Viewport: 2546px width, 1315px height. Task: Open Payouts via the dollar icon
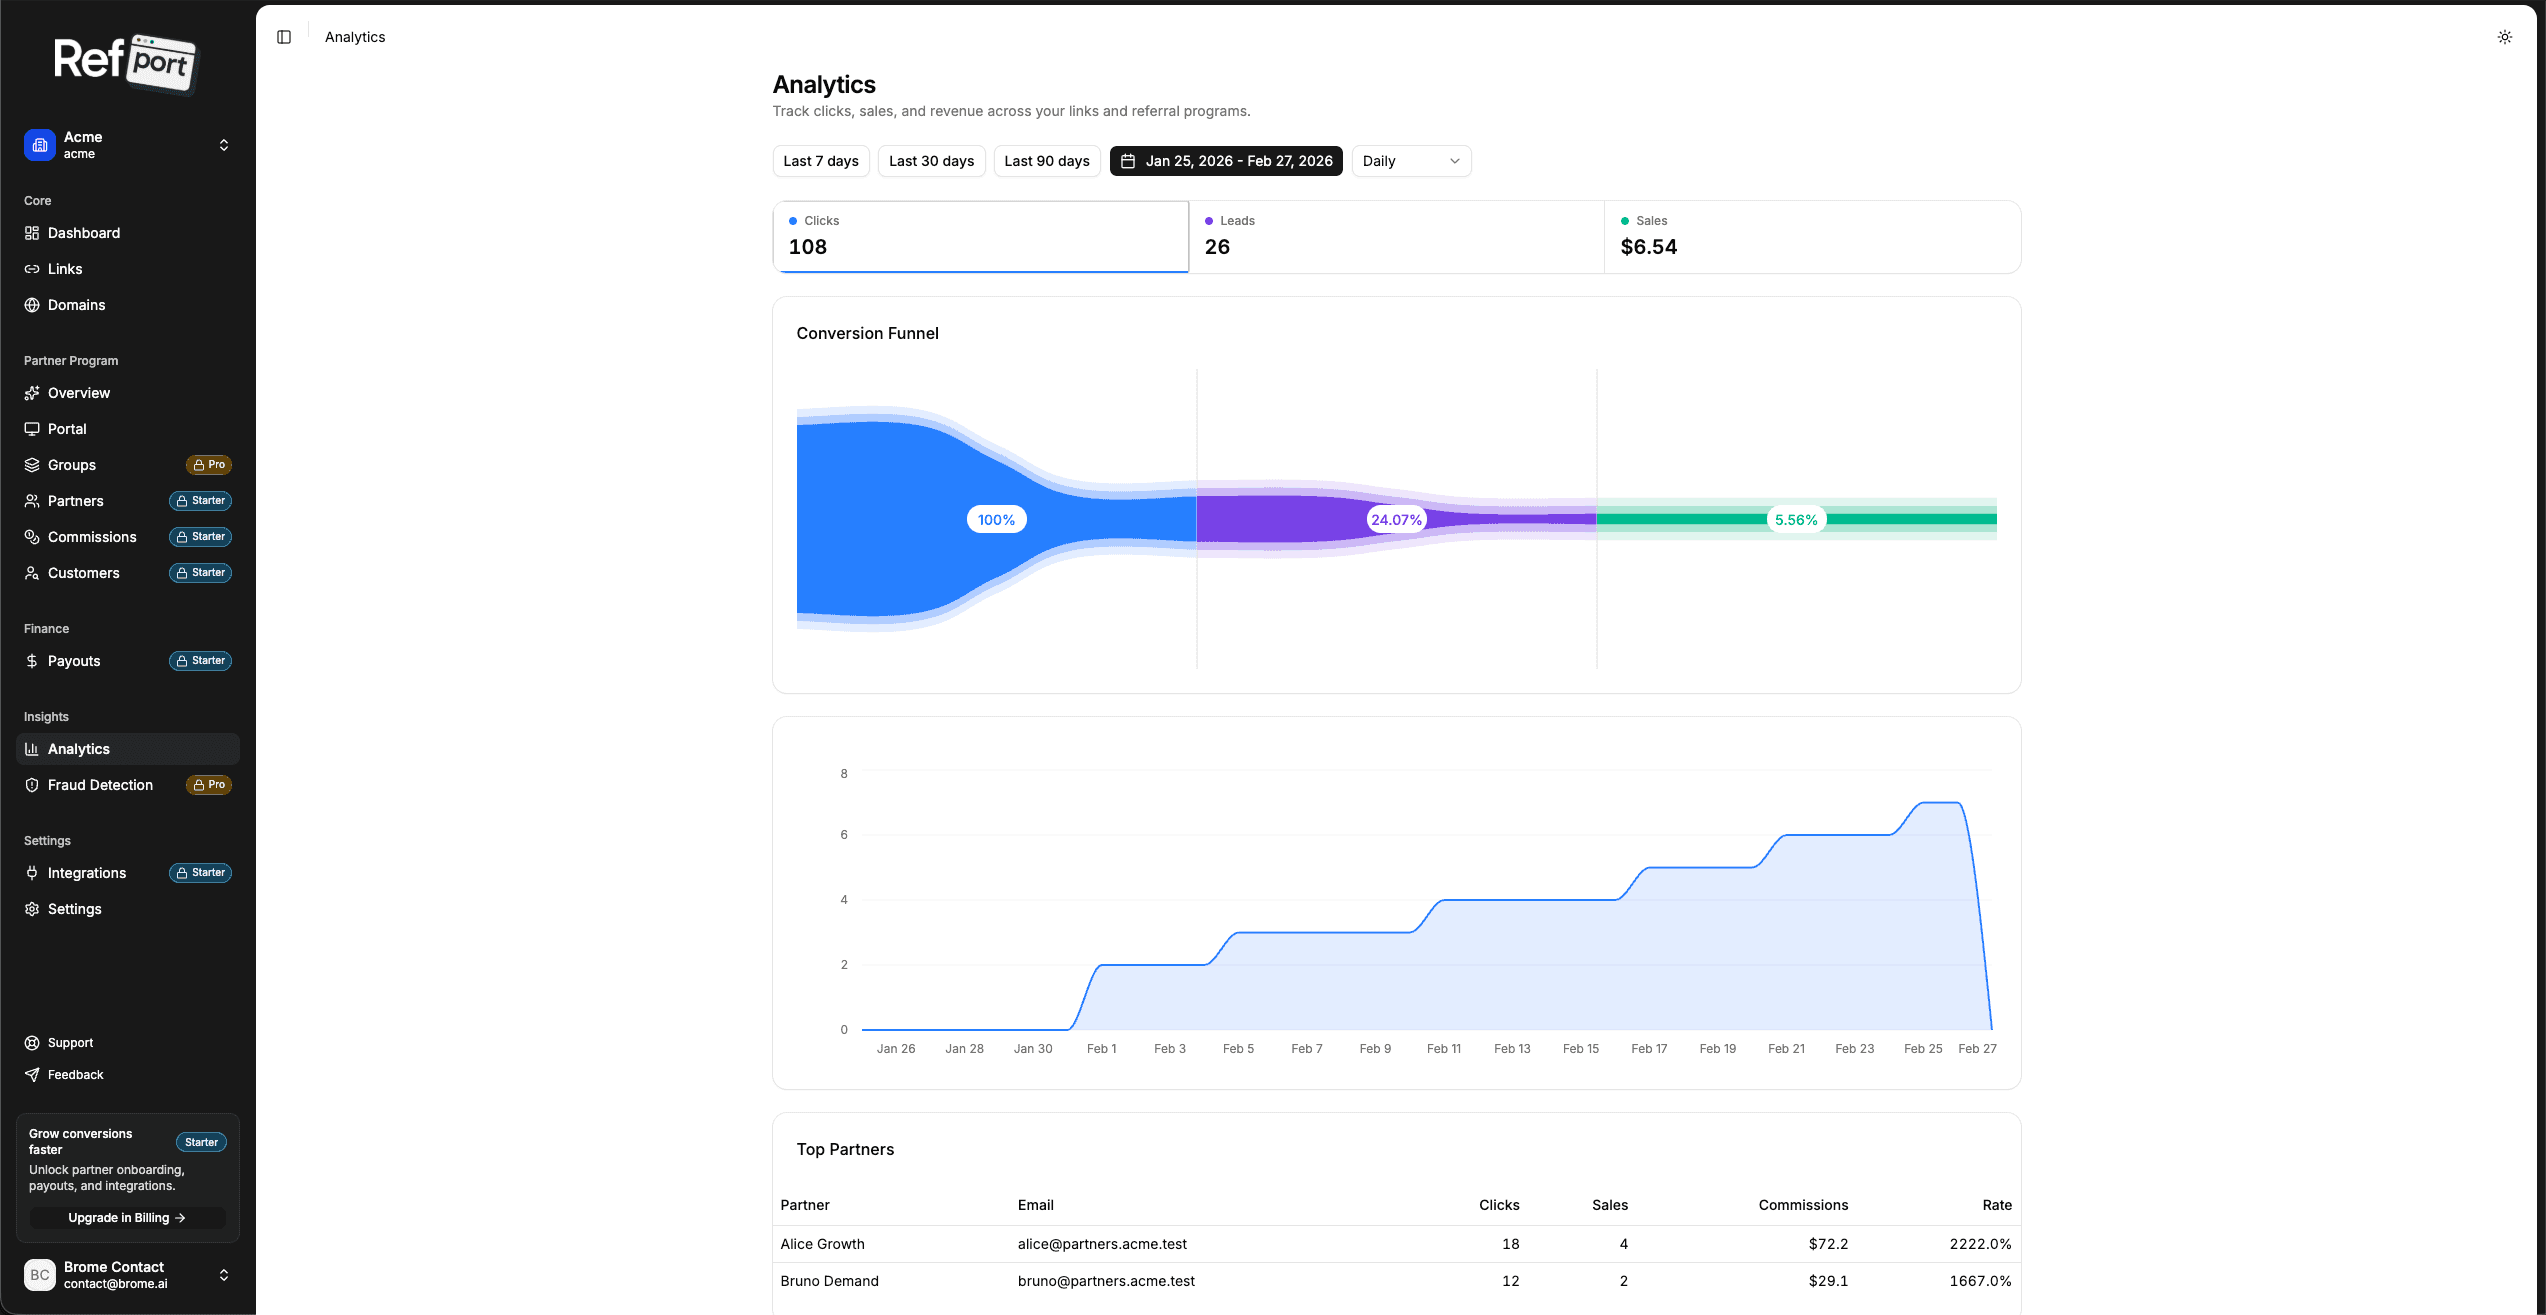32,660
